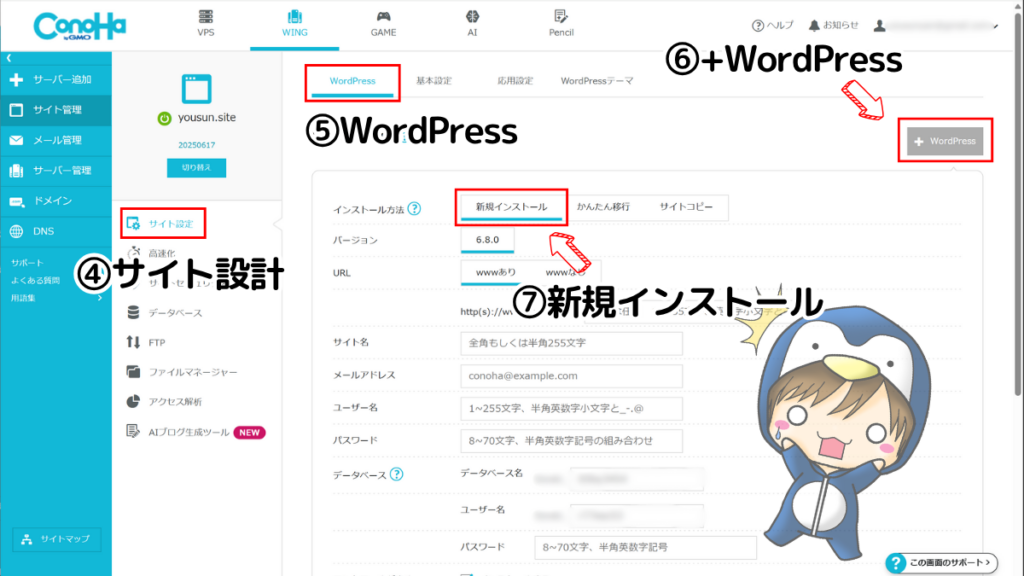
Task: Click the お知らせ bell icon
Action: 814,25
